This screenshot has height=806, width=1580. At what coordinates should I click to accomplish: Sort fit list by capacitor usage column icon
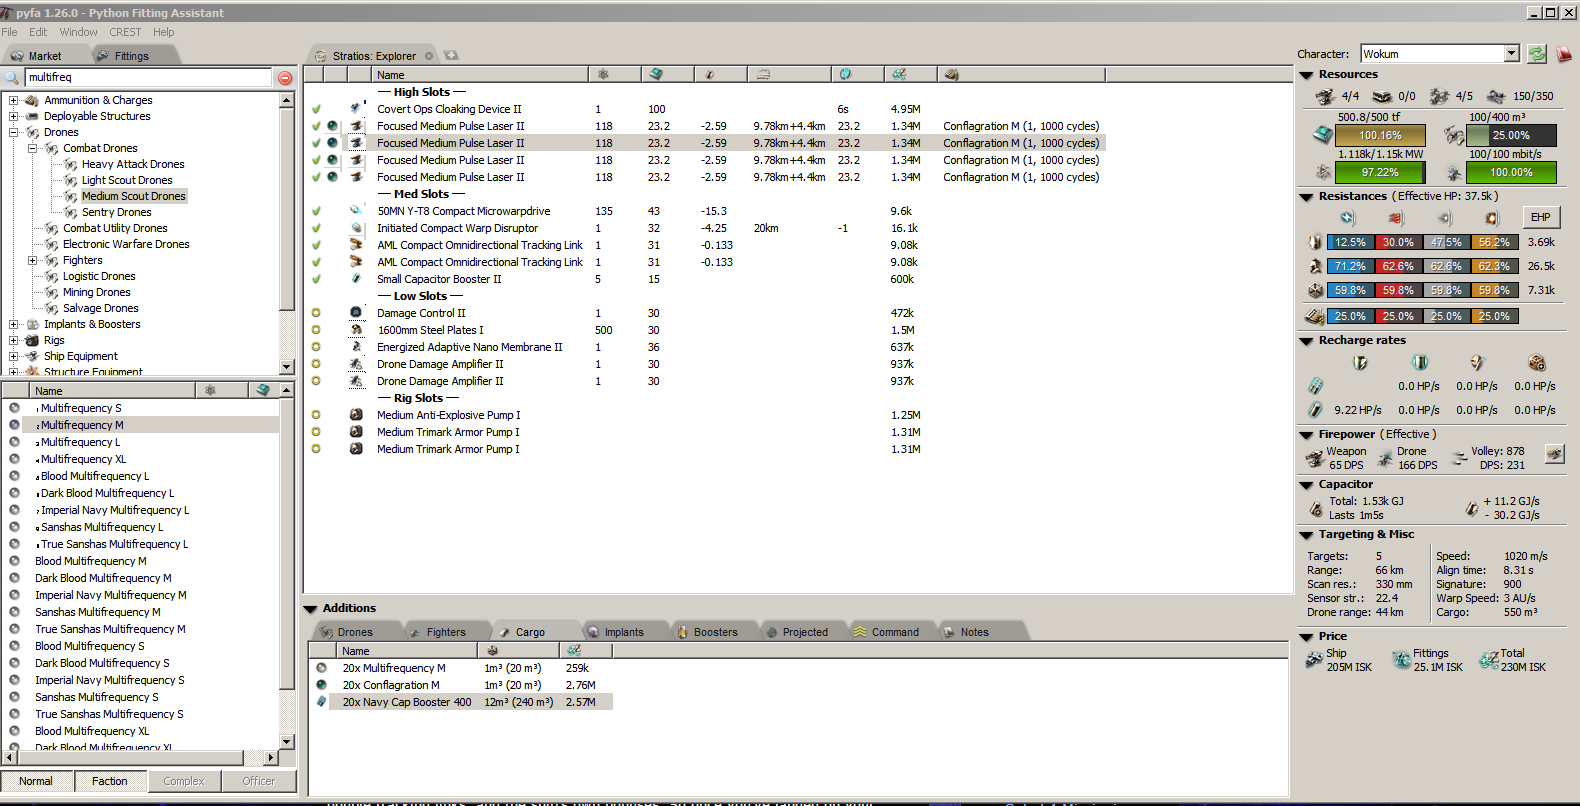[710, 74]
